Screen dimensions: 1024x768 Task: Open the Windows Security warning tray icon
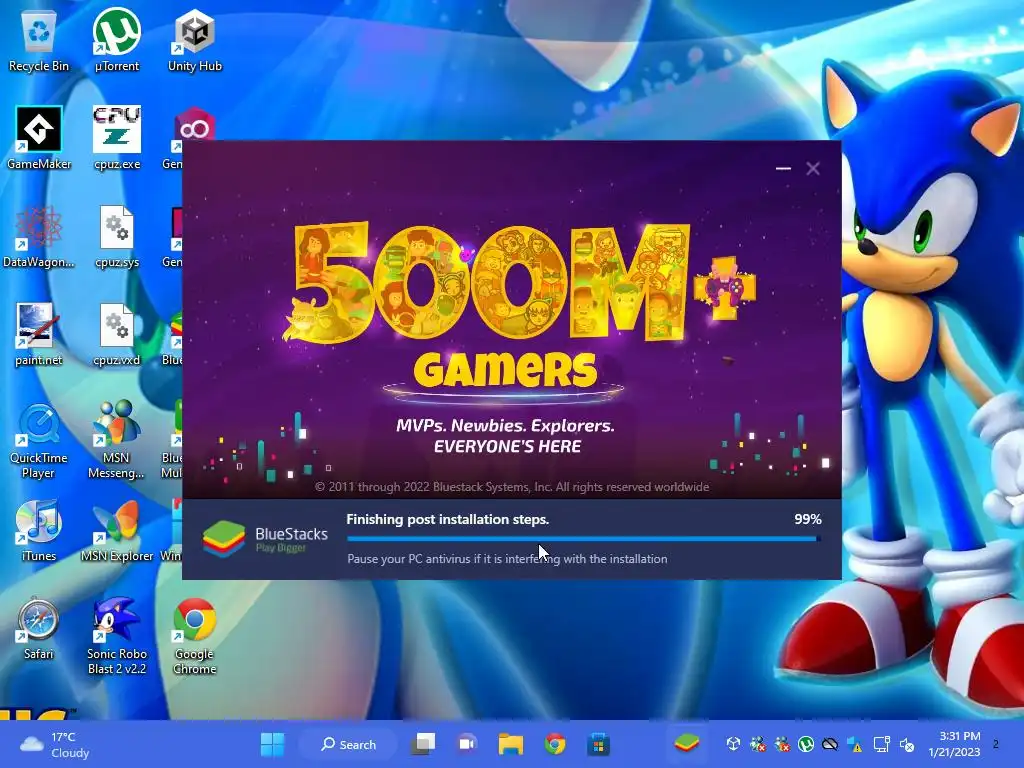click(855, 744)
